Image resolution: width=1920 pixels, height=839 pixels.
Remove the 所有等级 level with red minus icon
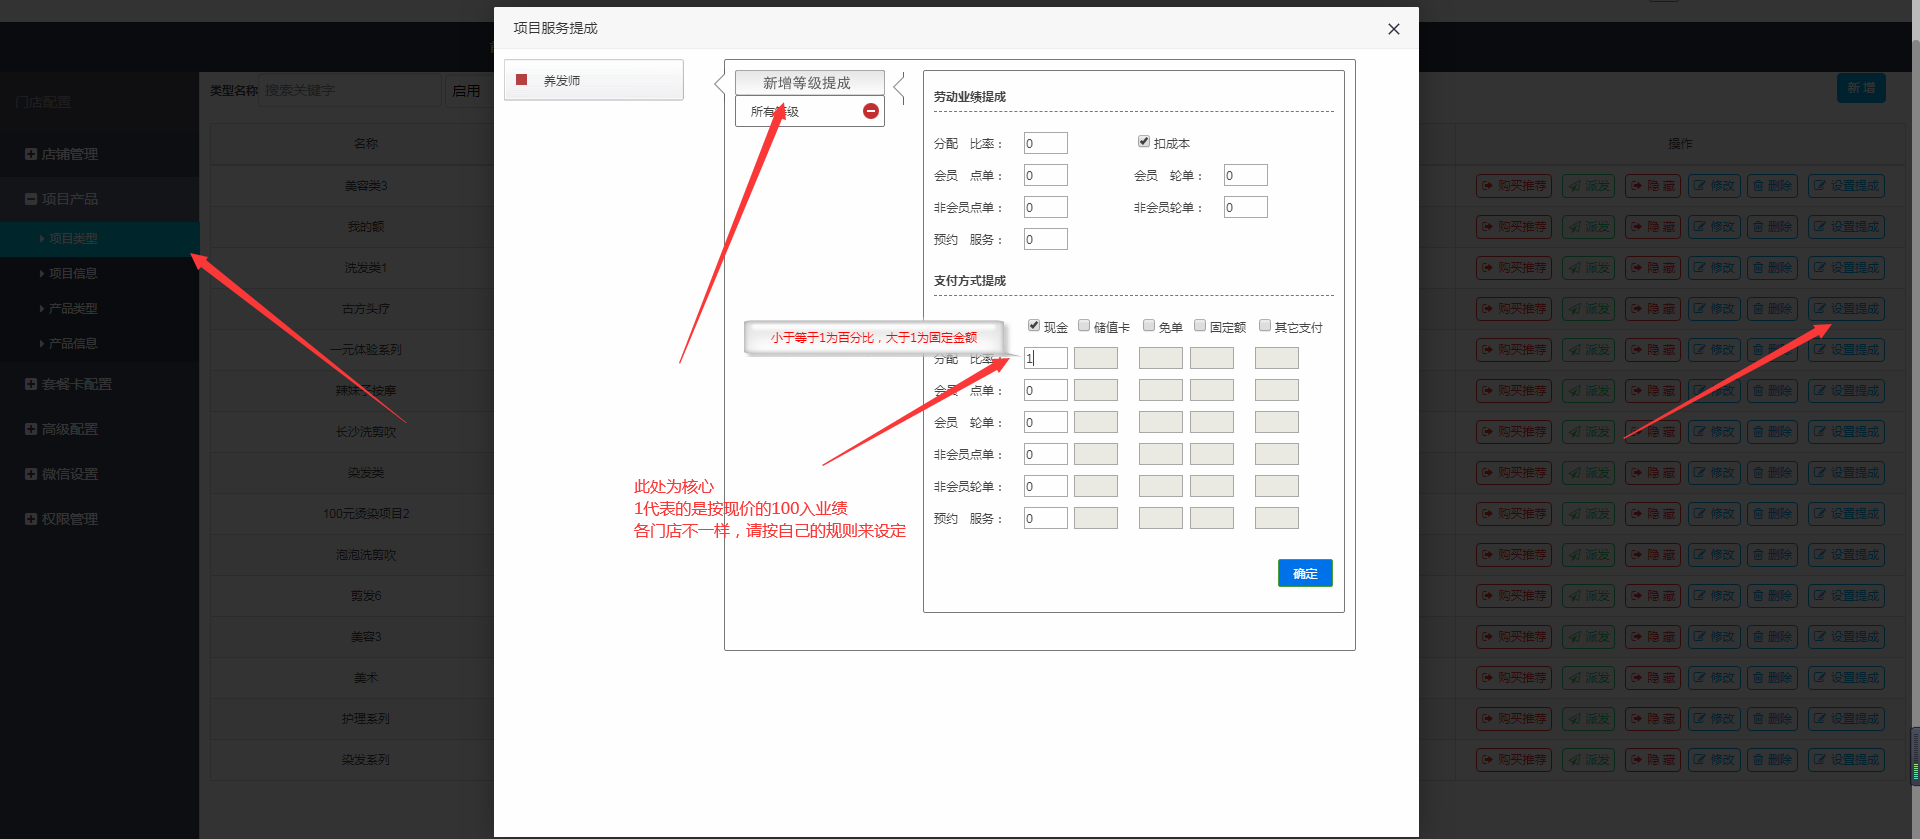pos(870,111)
